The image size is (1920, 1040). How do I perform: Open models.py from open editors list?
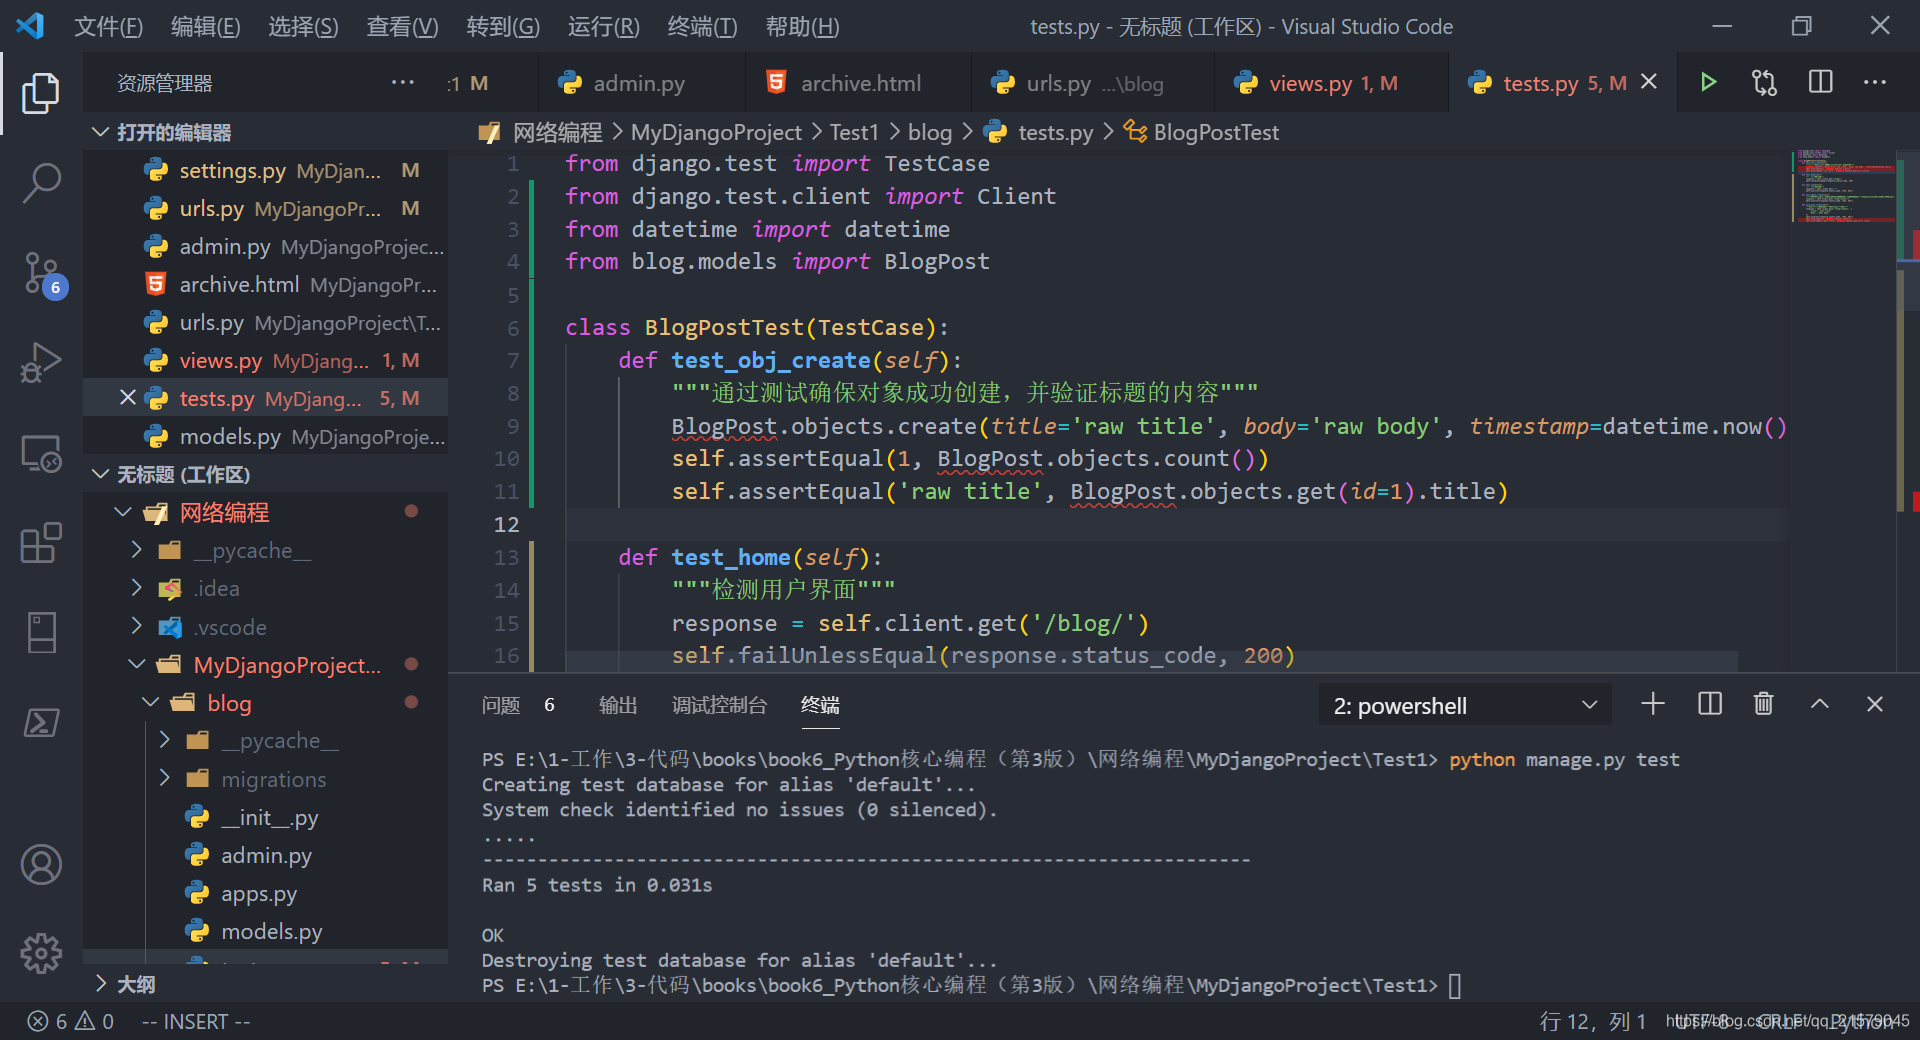(266, 436)
